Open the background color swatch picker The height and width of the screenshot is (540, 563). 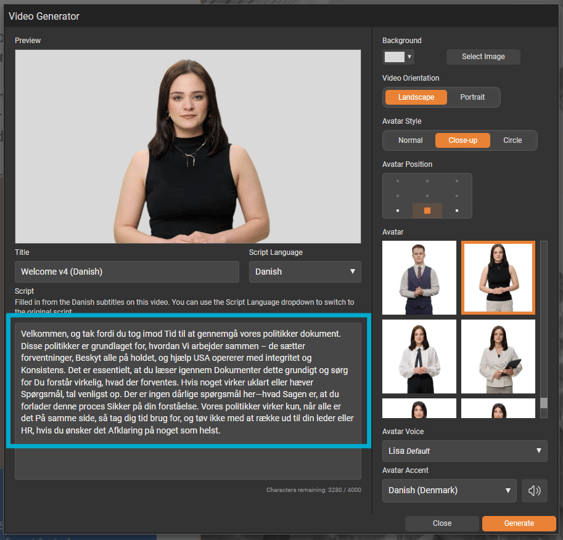coord(398,57)
